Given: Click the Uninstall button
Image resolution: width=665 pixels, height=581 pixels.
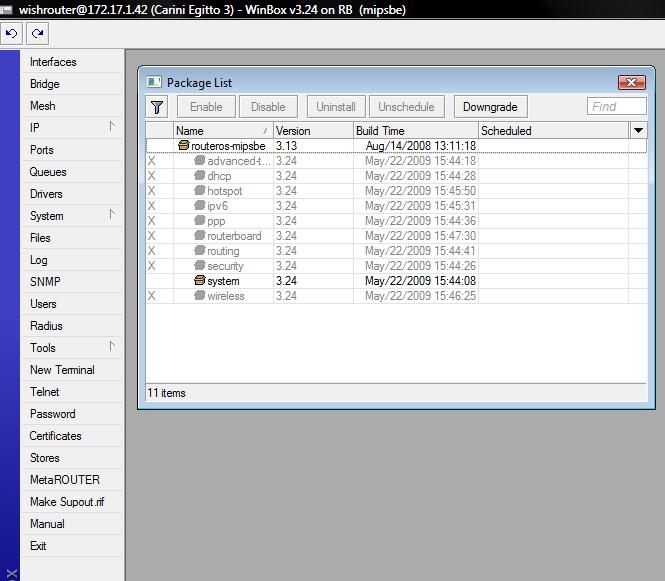Looking at the screenshot, I should click(336, 107).
